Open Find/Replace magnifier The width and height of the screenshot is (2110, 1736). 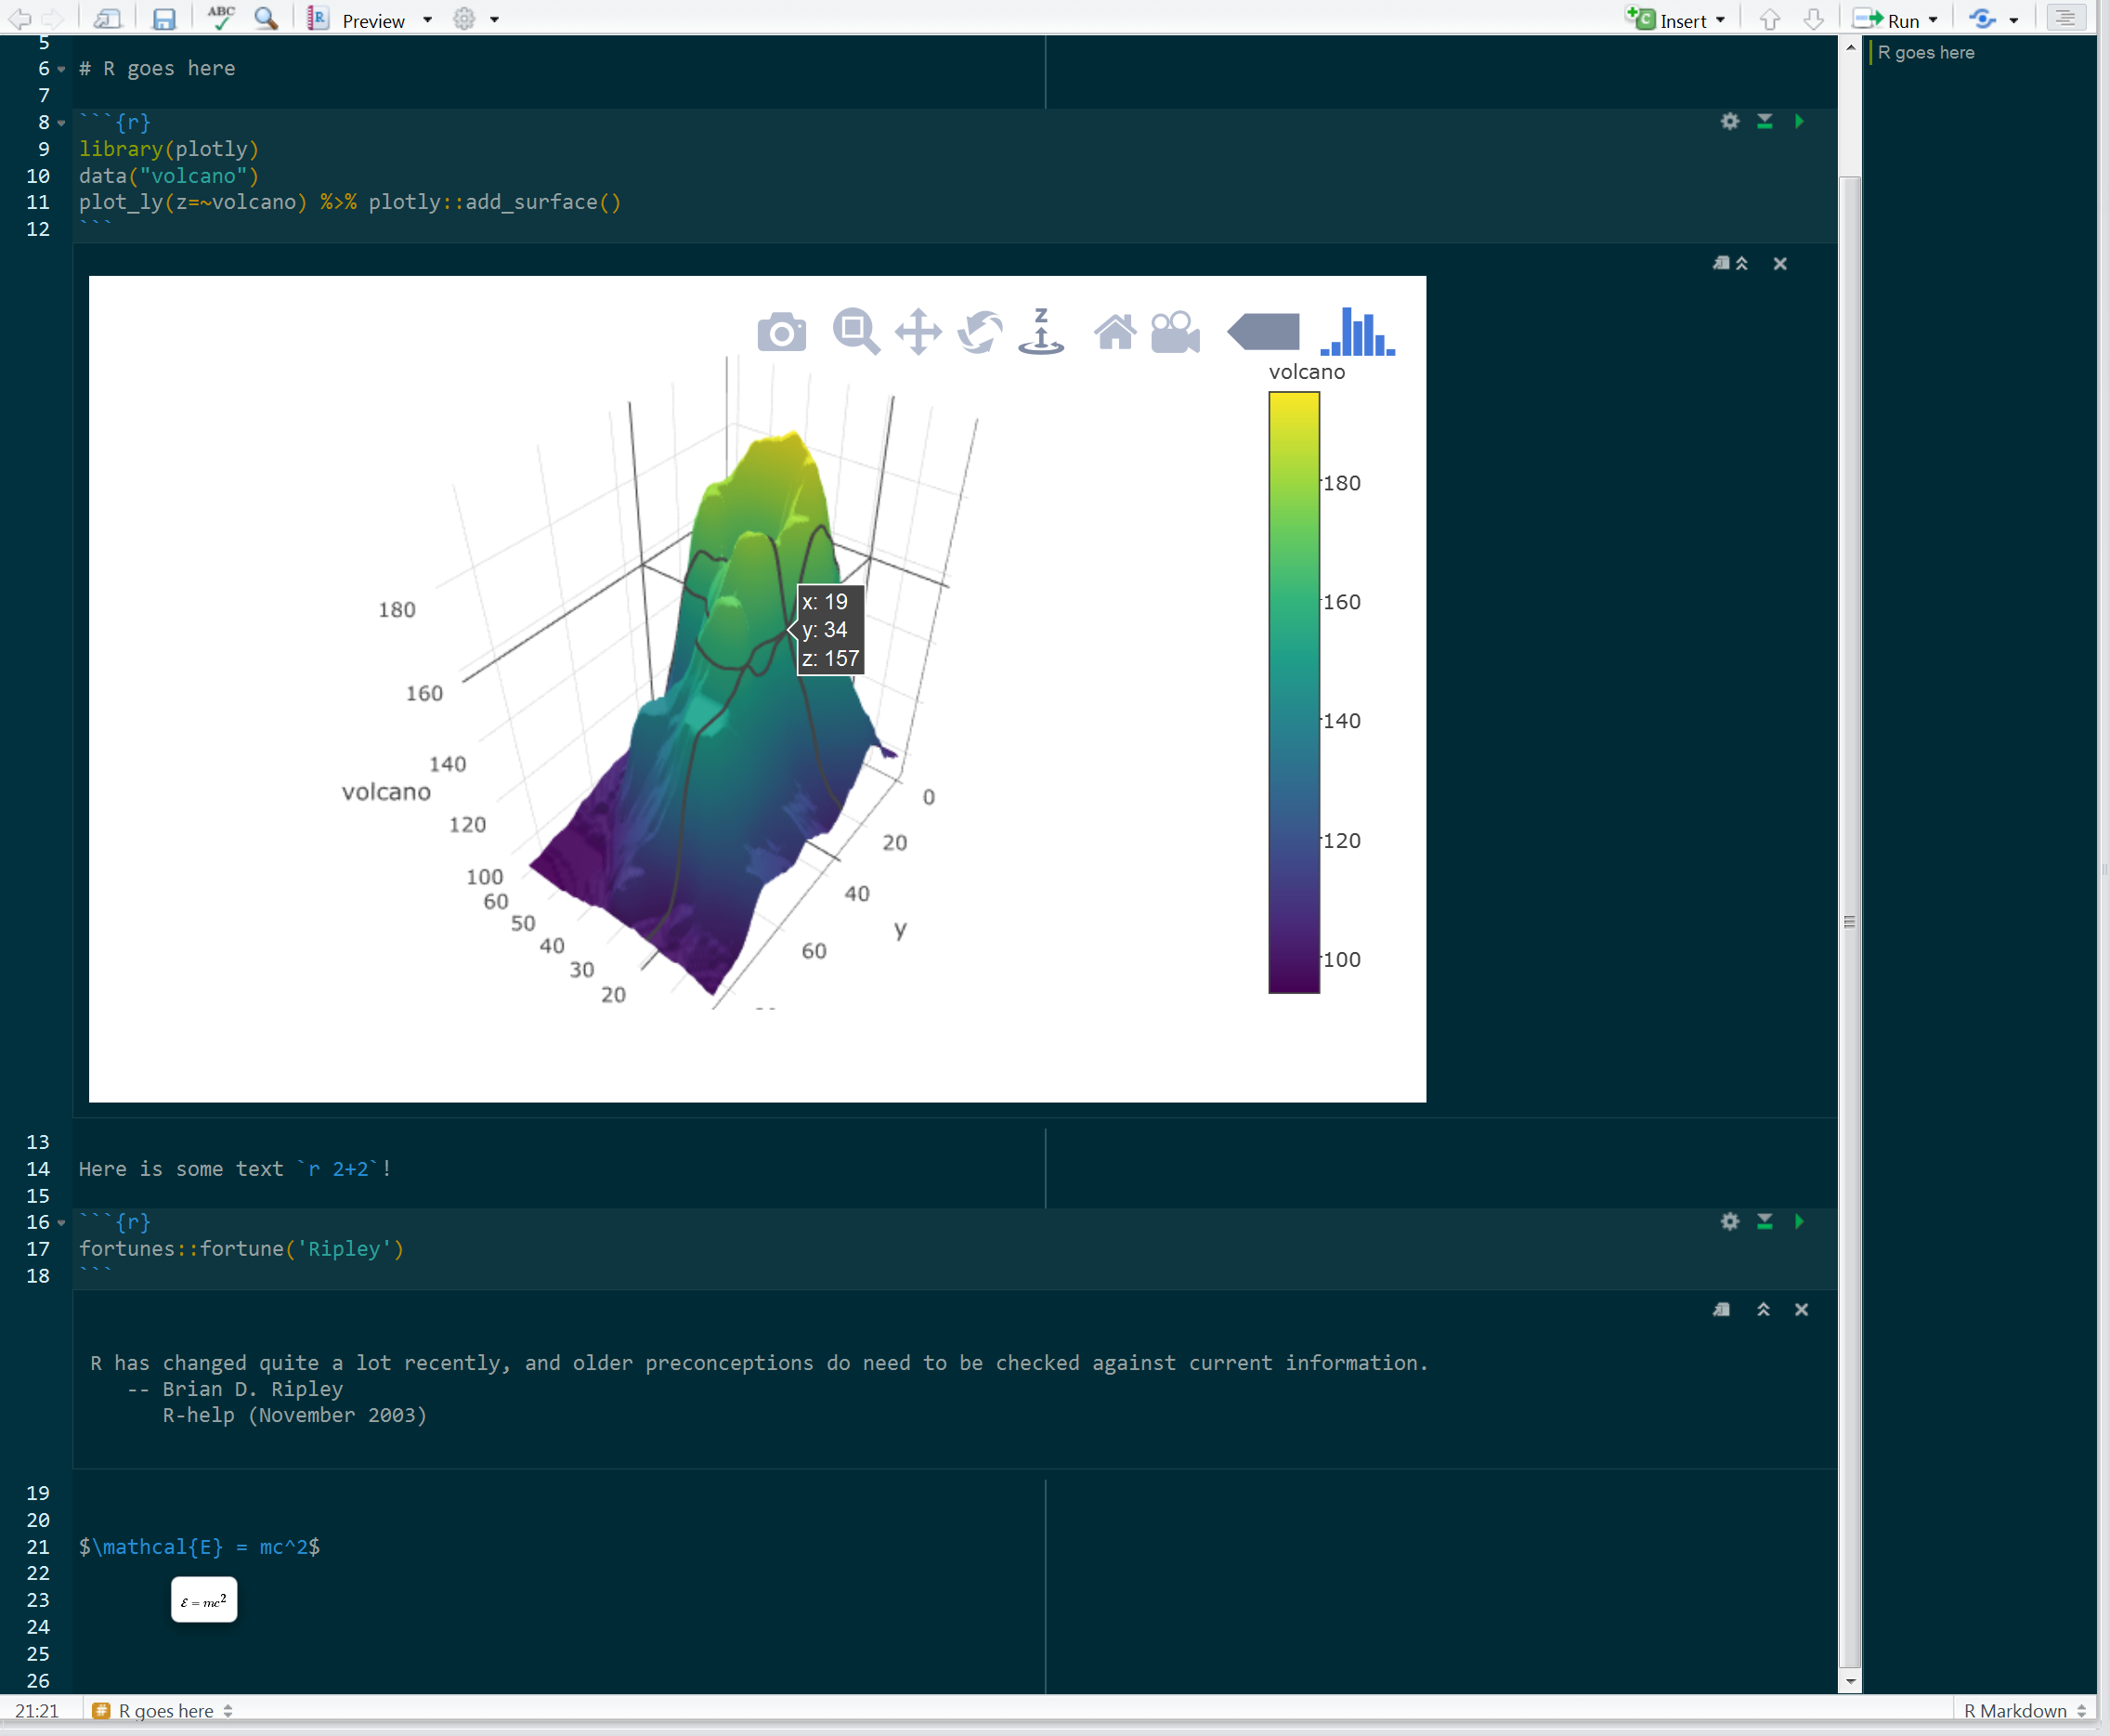coord(266,19)
